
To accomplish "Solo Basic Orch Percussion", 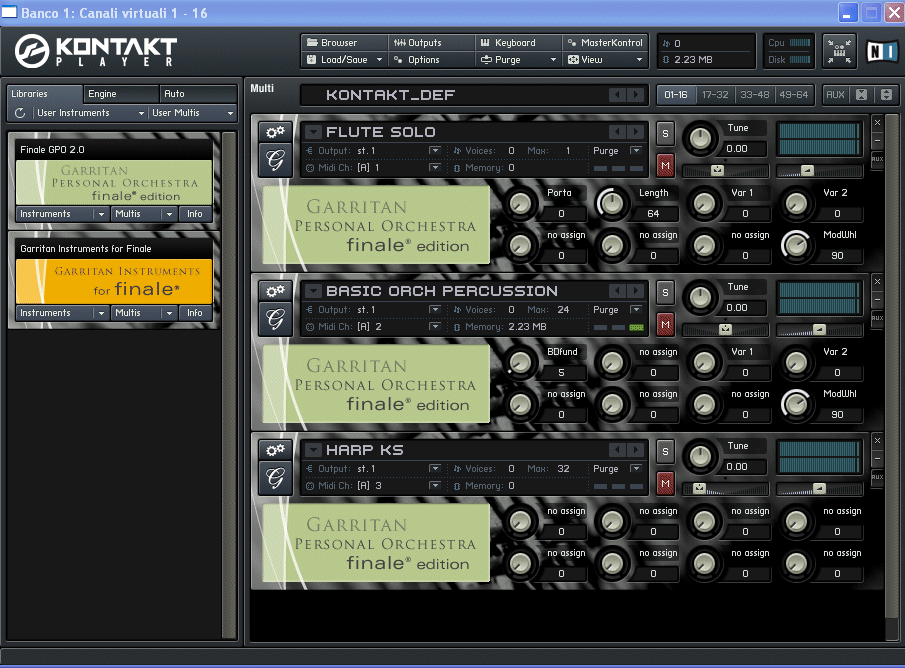I will pyautogui.click(x=665, y=292).
